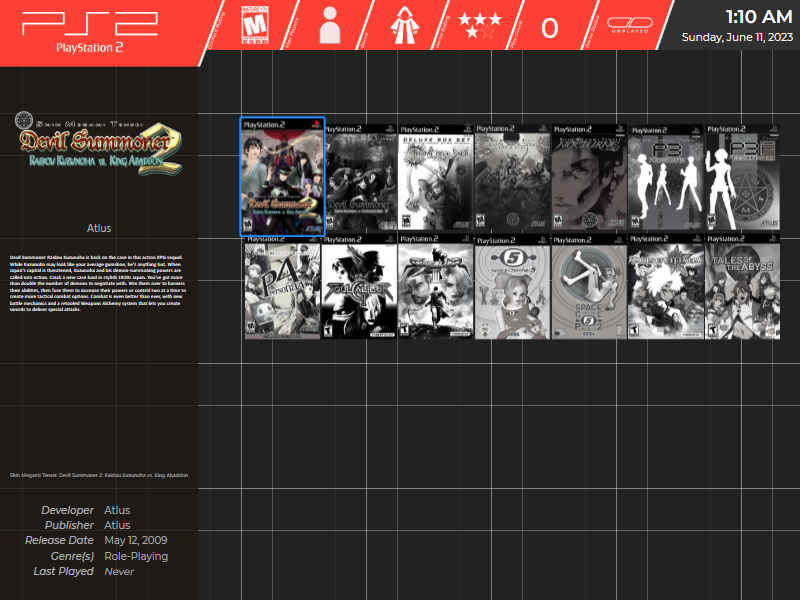
Task: Select the Space Channel 5 Part 2 cover
Action: 589,287
